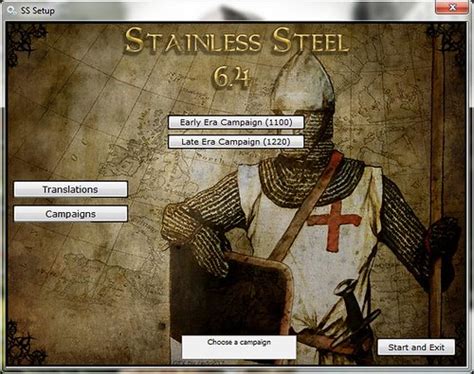The width and height of the screenshot is (474, 374).
Task: Close the SS Setup window
Action: [452, 7]
